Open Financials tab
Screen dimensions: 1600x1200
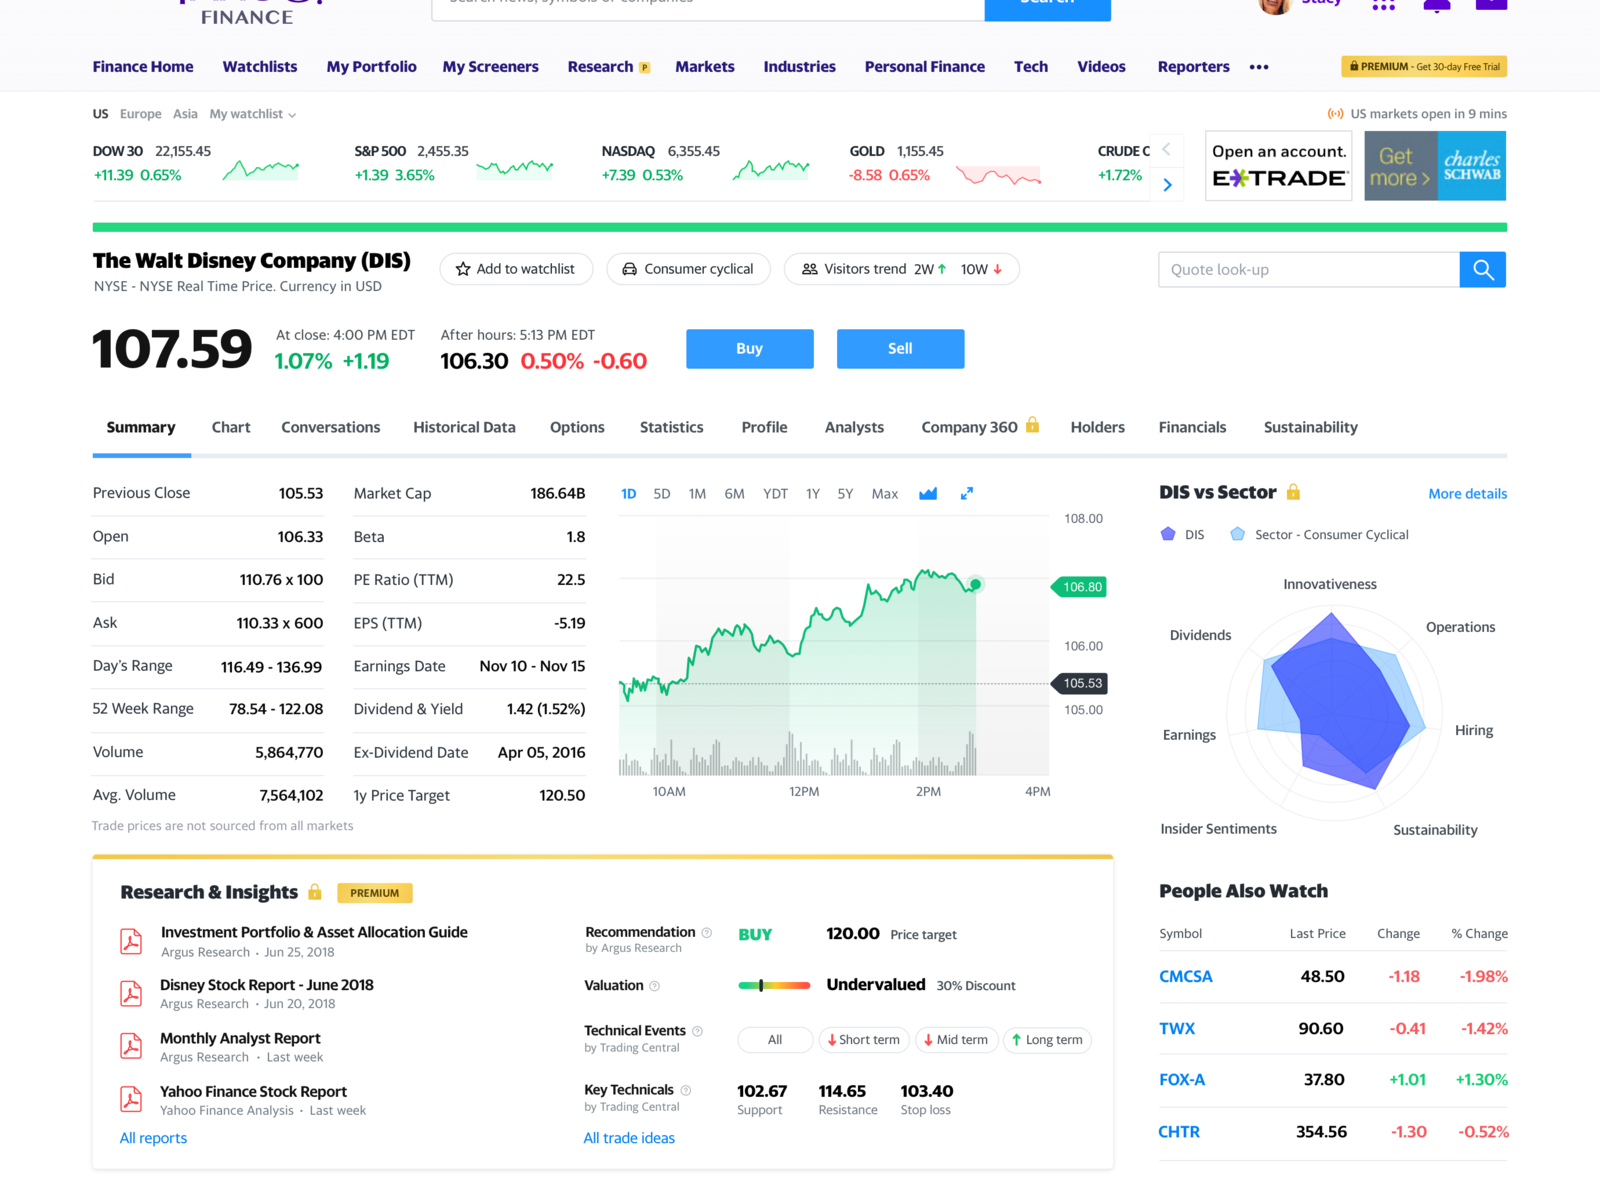tap(1192, 427)
